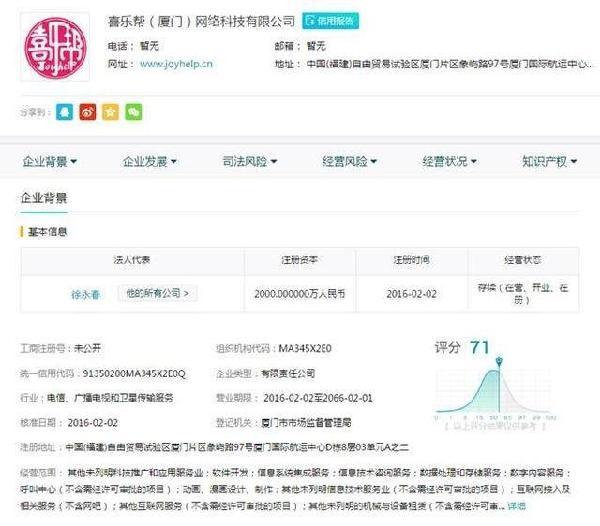Open the 知识产权 navigation menu

coord(549,161)
